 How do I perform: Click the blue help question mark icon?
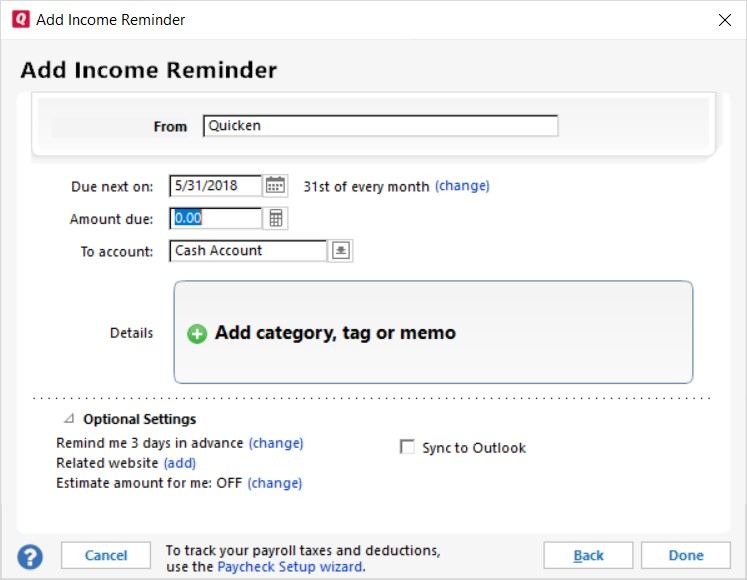(30, 556)
